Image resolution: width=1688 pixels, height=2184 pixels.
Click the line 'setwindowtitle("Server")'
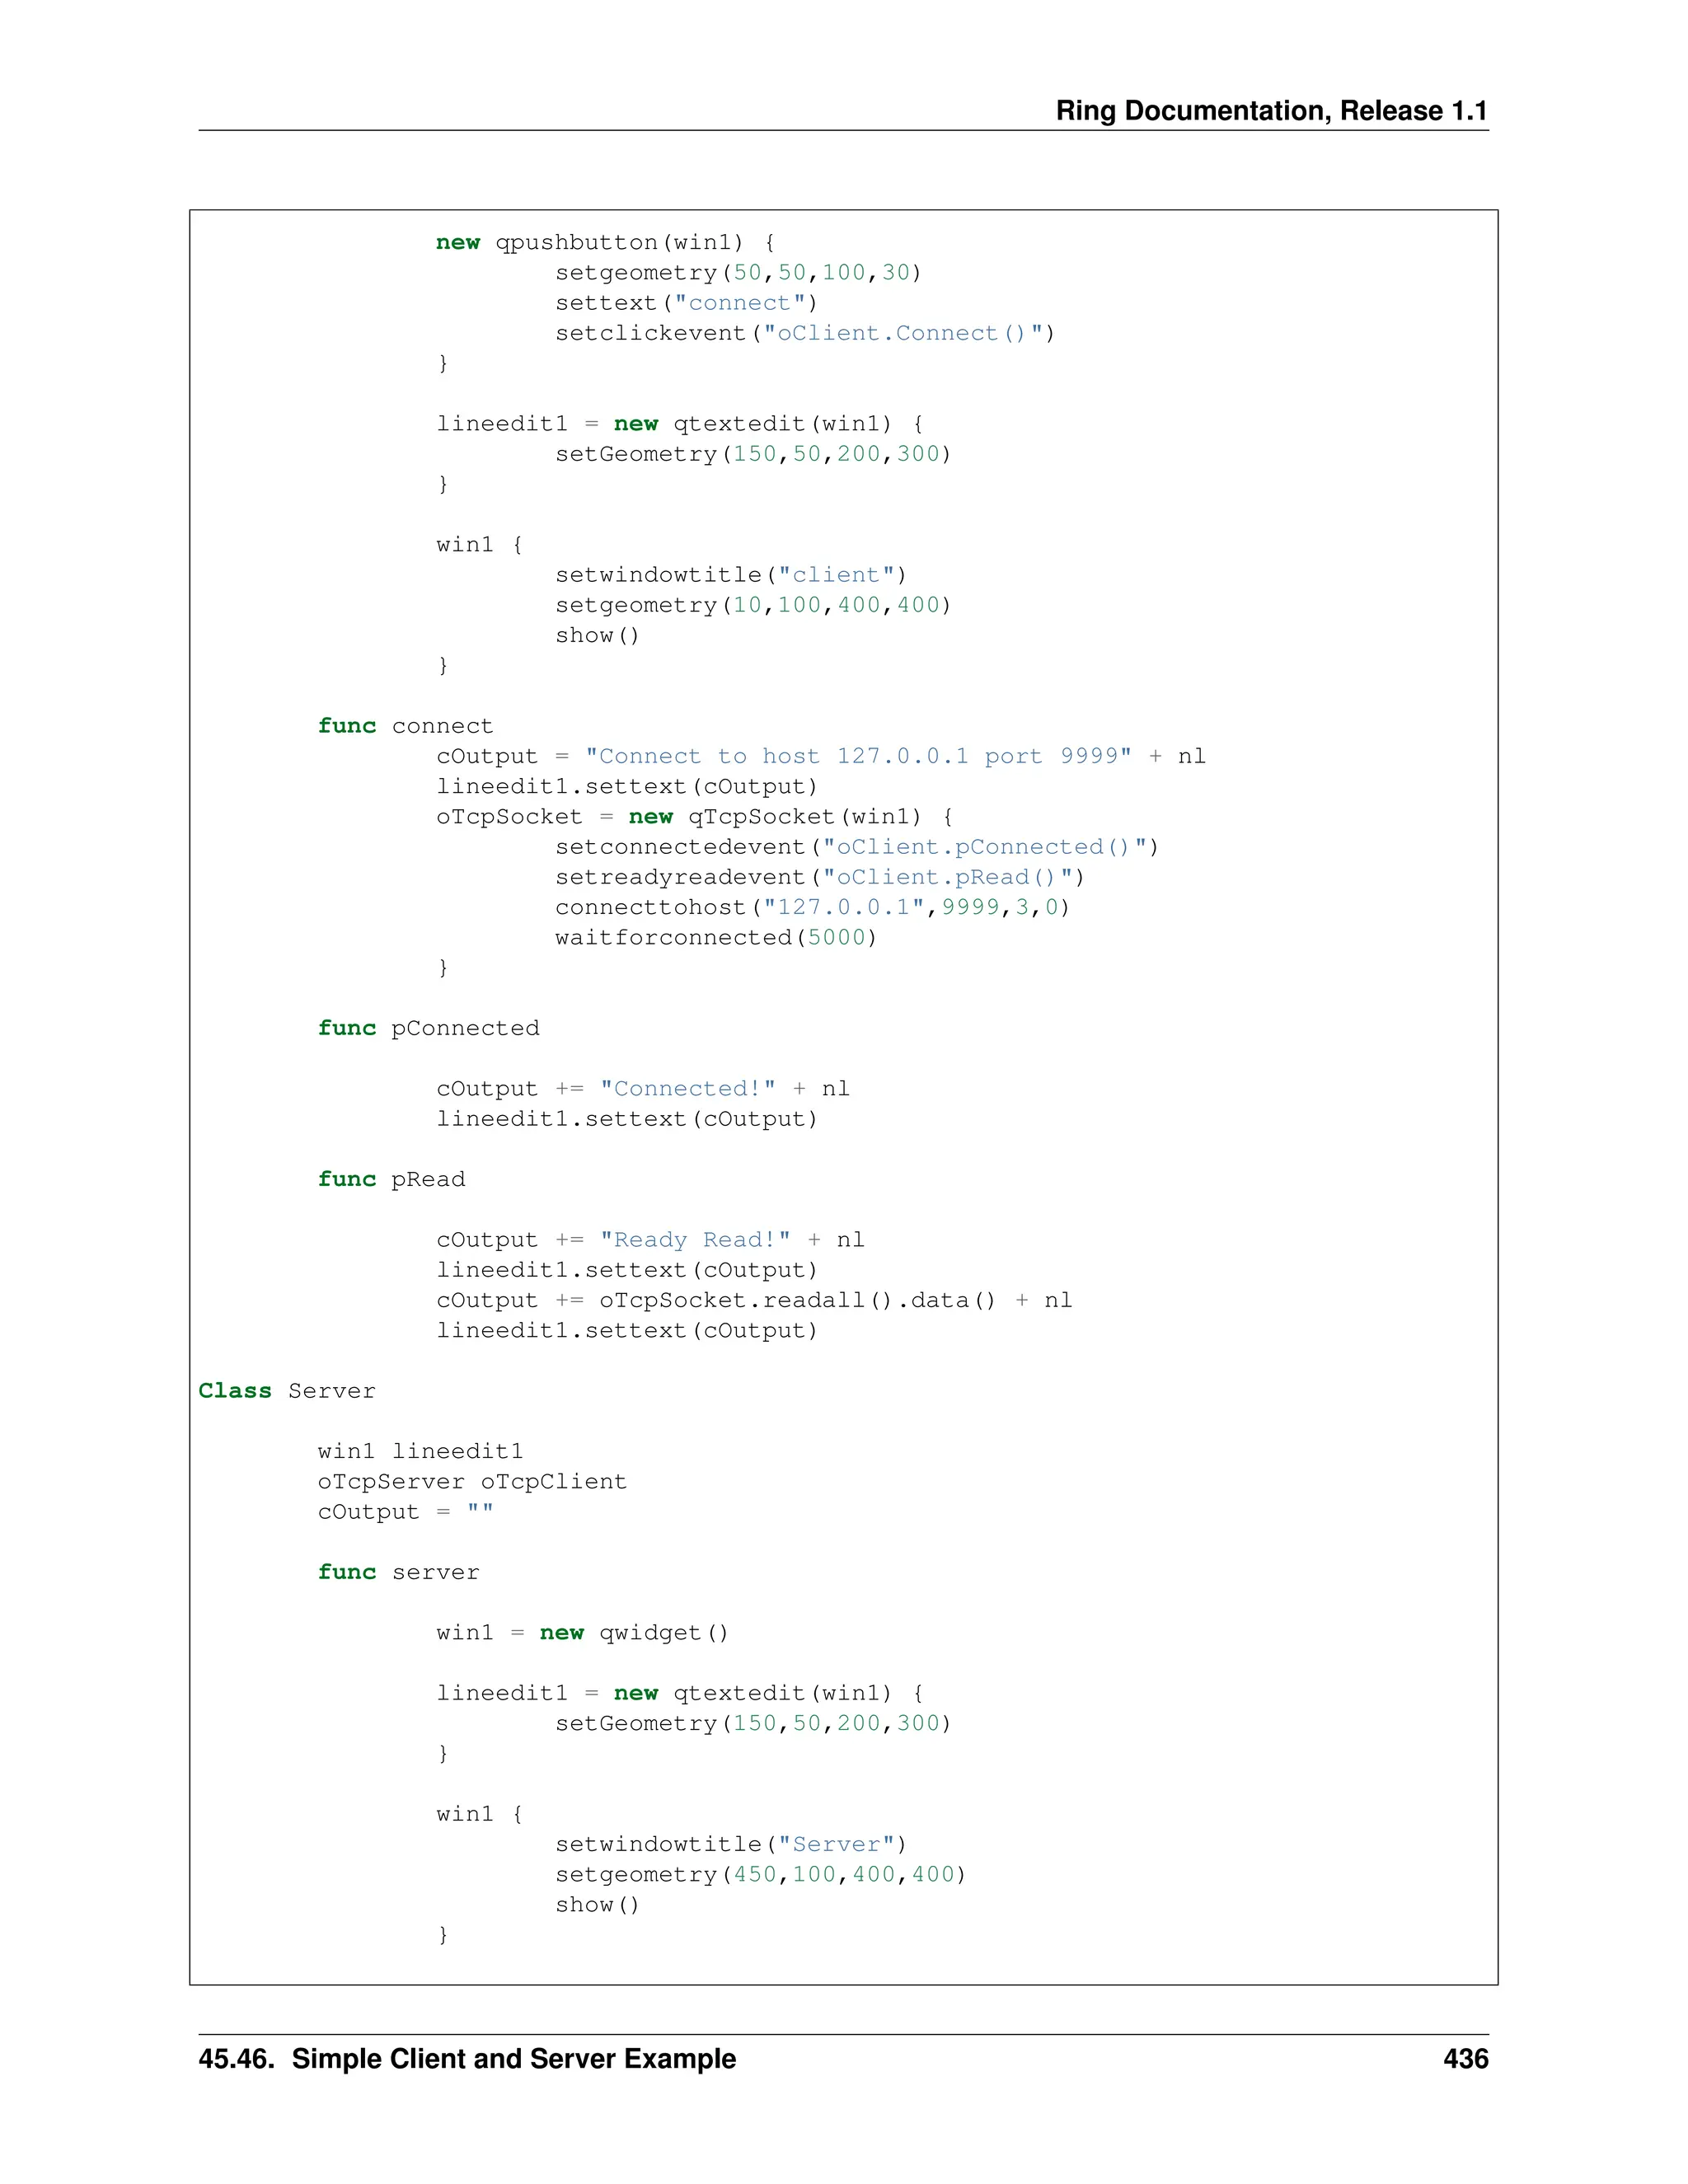(x=731, y=1844)
